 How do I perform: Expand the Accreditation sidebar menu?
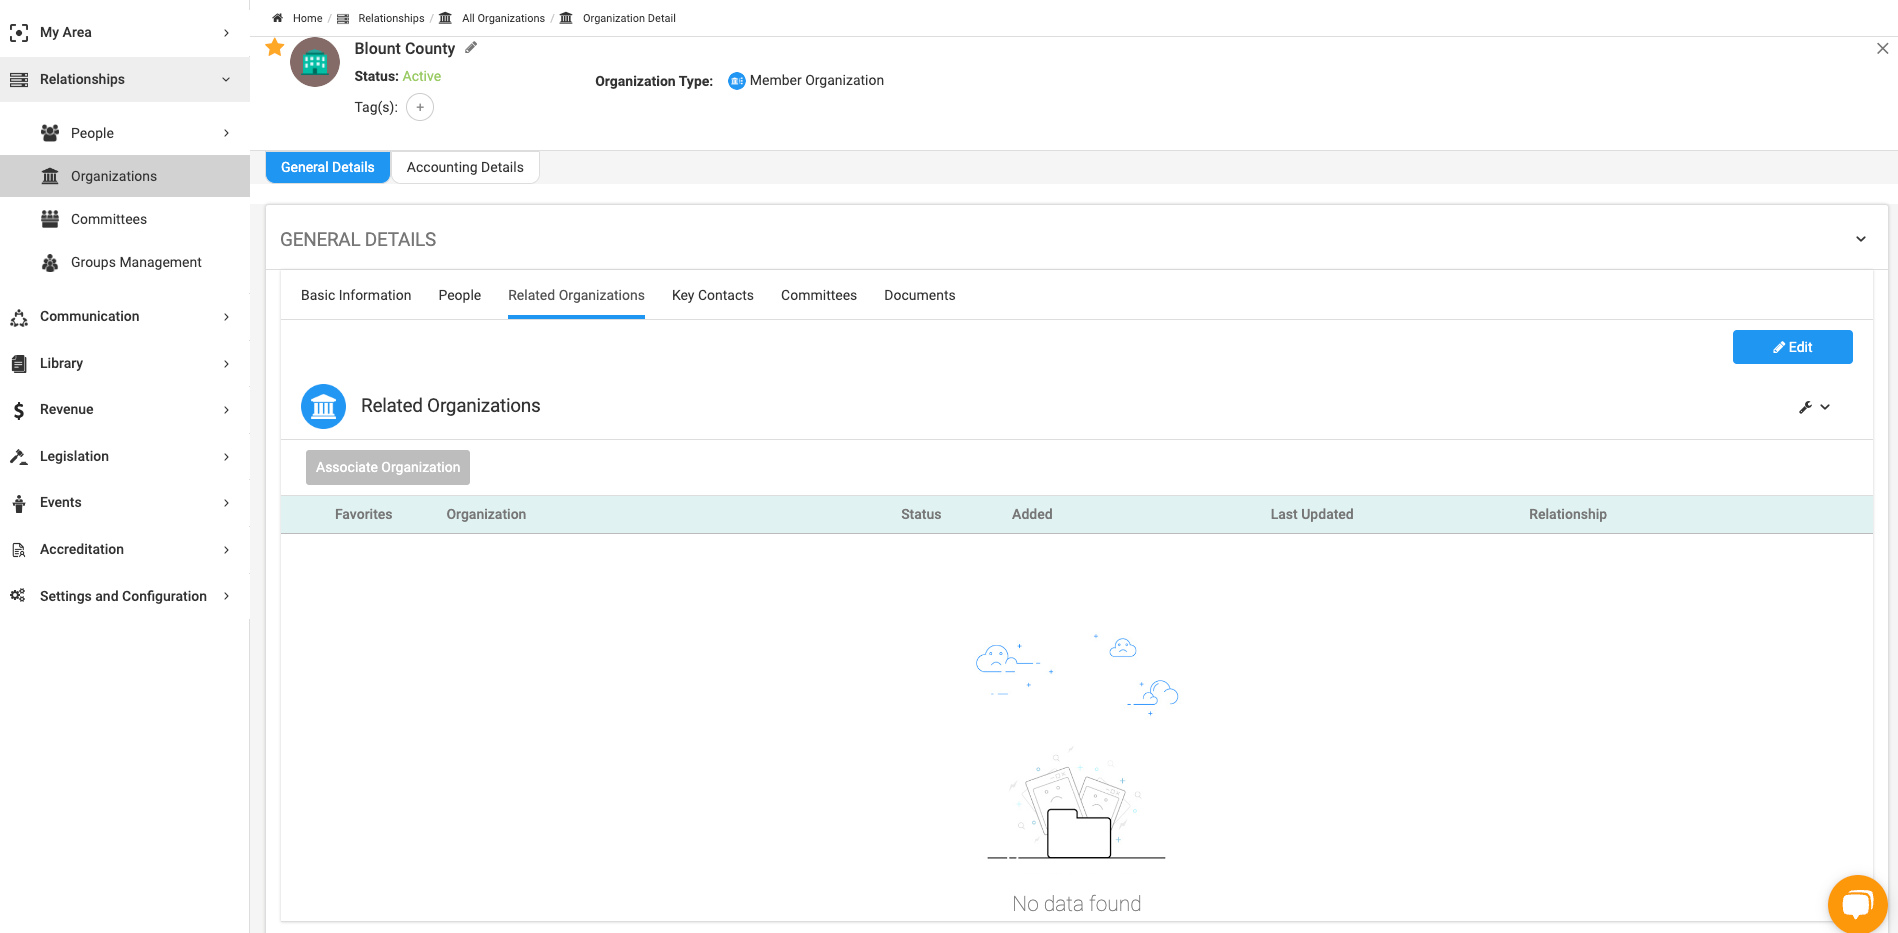click(x=125, y=549)
